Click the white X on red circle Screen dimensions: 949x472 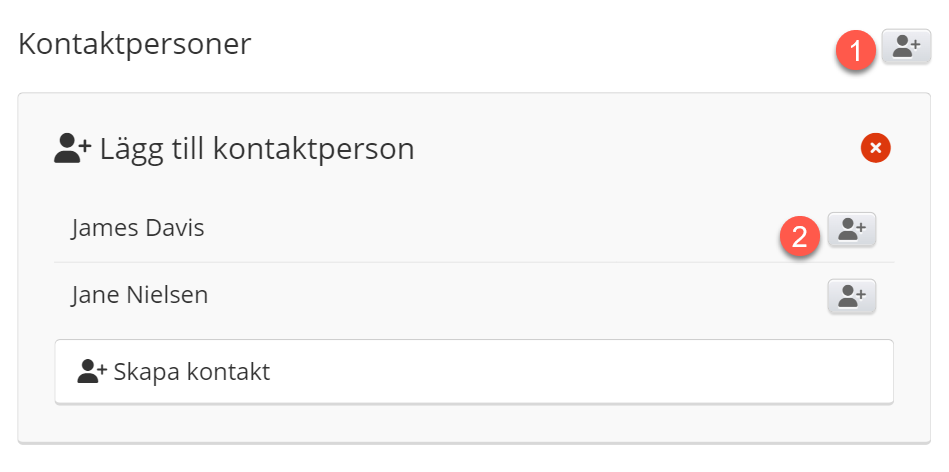point(875,149)
